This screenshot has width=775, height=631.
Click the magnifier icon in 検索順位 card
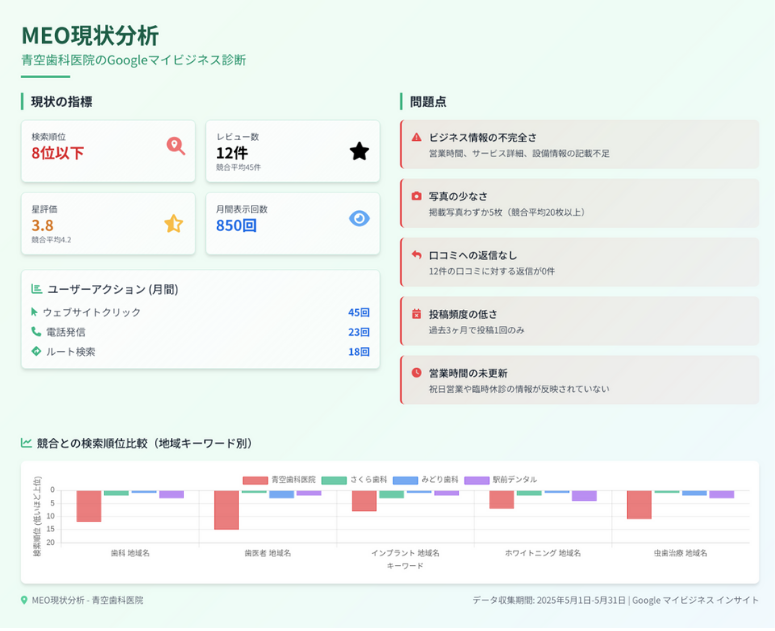(x=175, y=146)
